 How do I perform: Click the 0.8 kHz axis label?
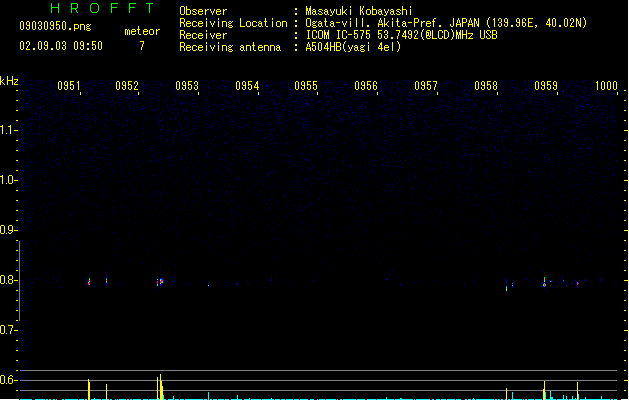[x=8, y=280]
